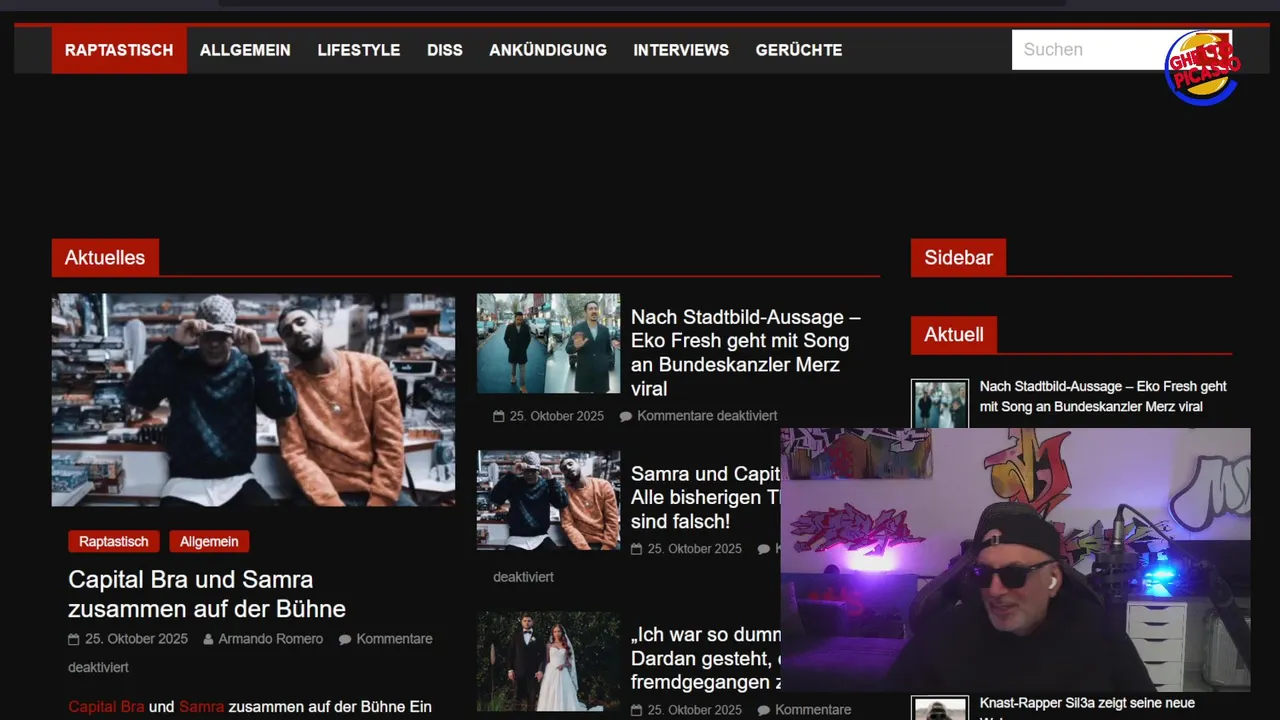Viewport: 1280px width, 720px height.
Task: Open the ANKÜNDIGUNG category
Action: (x=548, y=50)
